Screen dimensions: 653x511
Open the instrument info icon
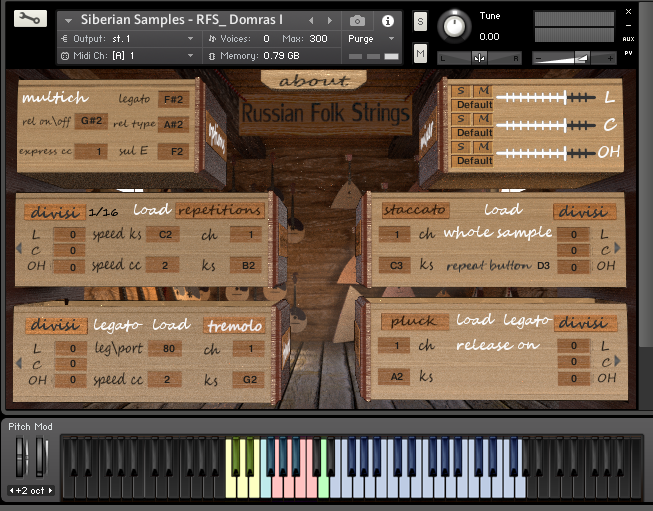[387, 20]
